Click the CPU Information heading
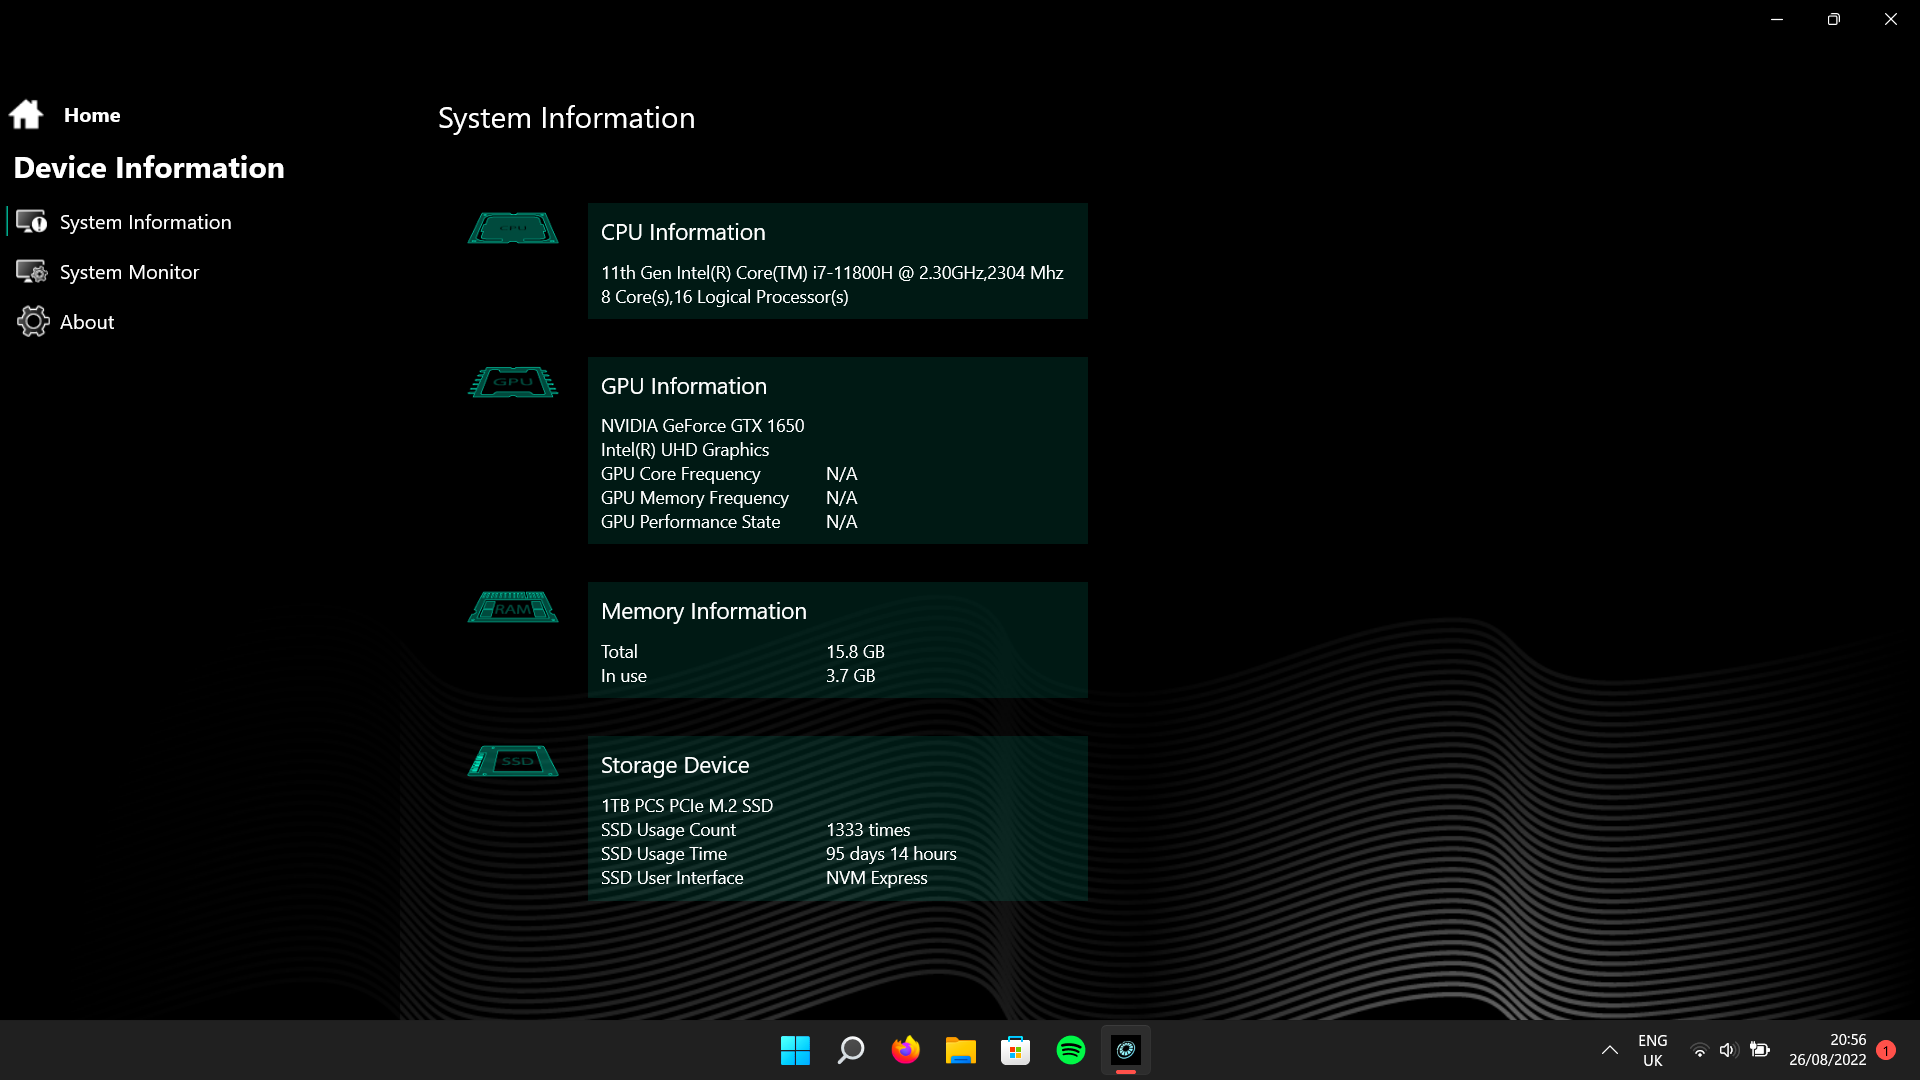This screenshot has height=1080, width=1920. pyautogui.click(x=683, y=232)
